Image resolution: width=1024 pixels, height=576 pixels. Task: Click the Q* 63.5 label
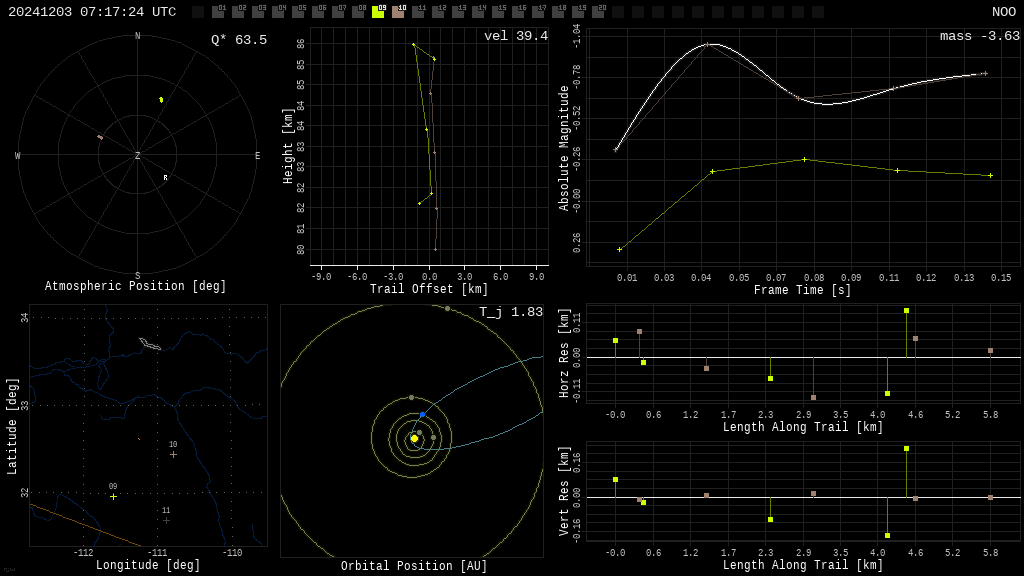click(x=239, y=40)
